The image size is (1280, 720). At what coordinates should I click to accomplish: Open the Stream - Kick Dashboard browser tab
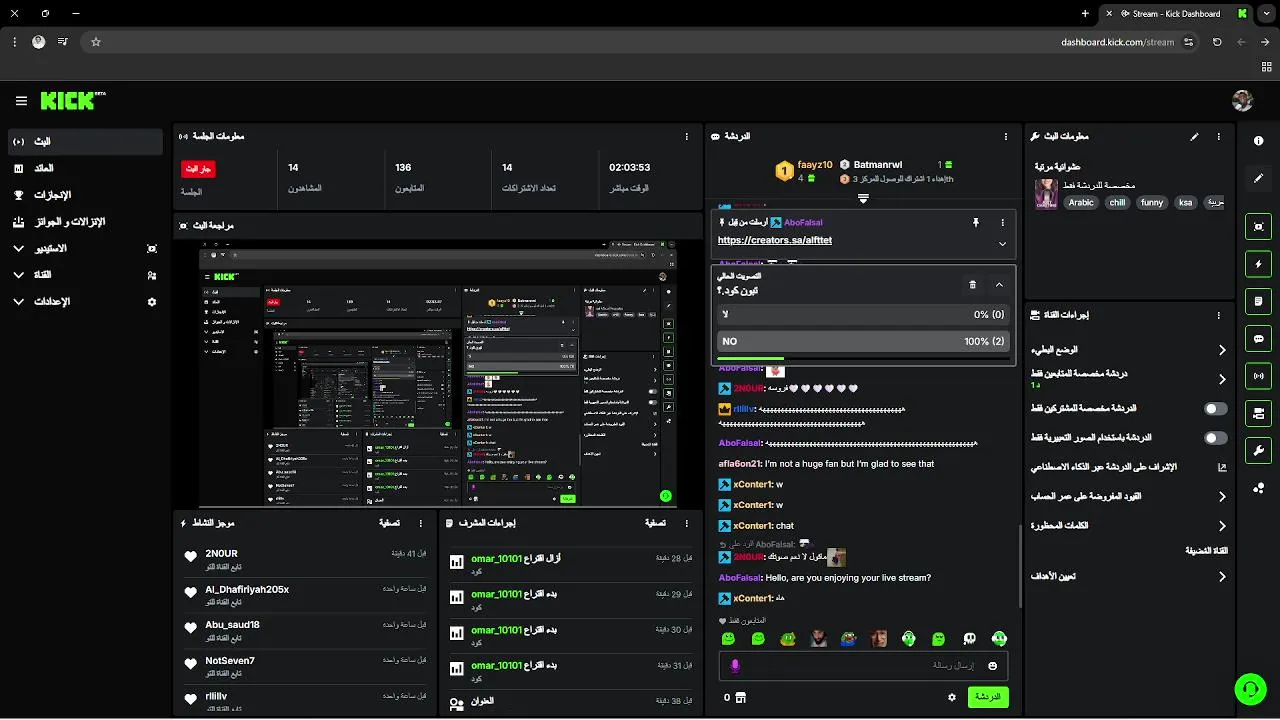coord(1176,14)
